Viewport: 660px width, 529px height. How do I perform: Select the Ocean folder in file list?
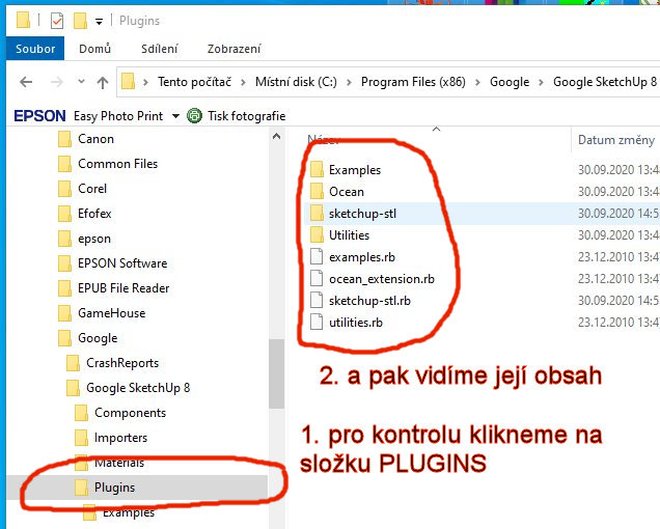click(x=346, y=192)
